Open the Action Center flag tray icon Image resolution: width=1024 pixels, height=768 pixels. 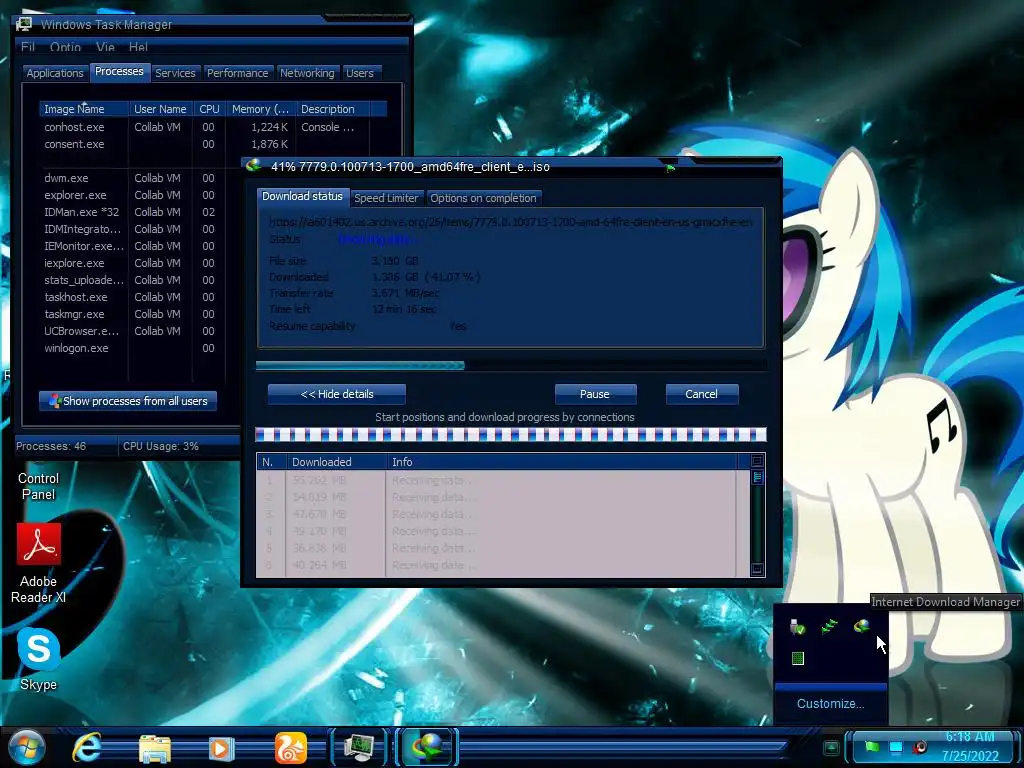pos(872,746)
